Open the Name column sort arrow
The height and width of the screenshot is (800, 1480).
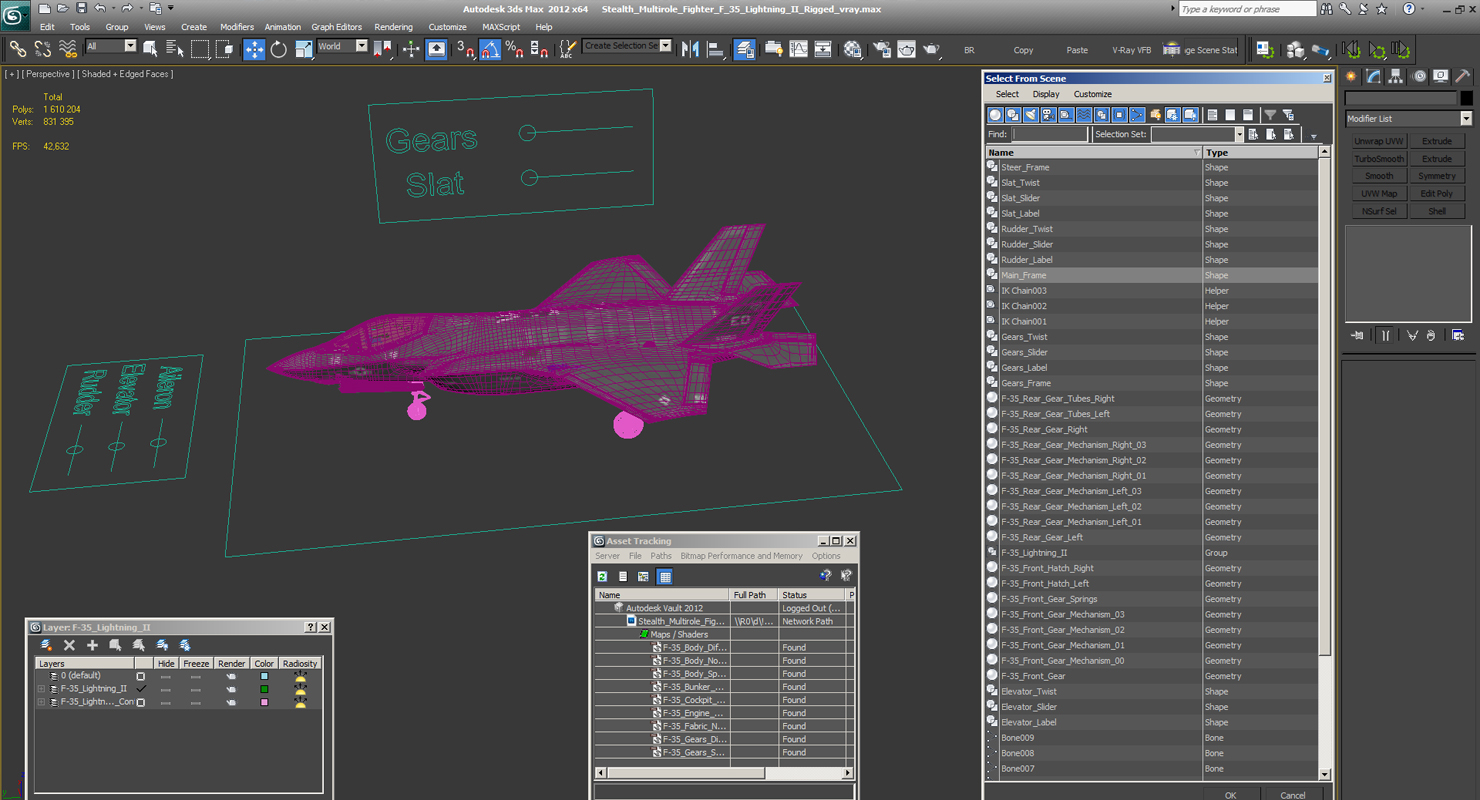pos(1196,153)
